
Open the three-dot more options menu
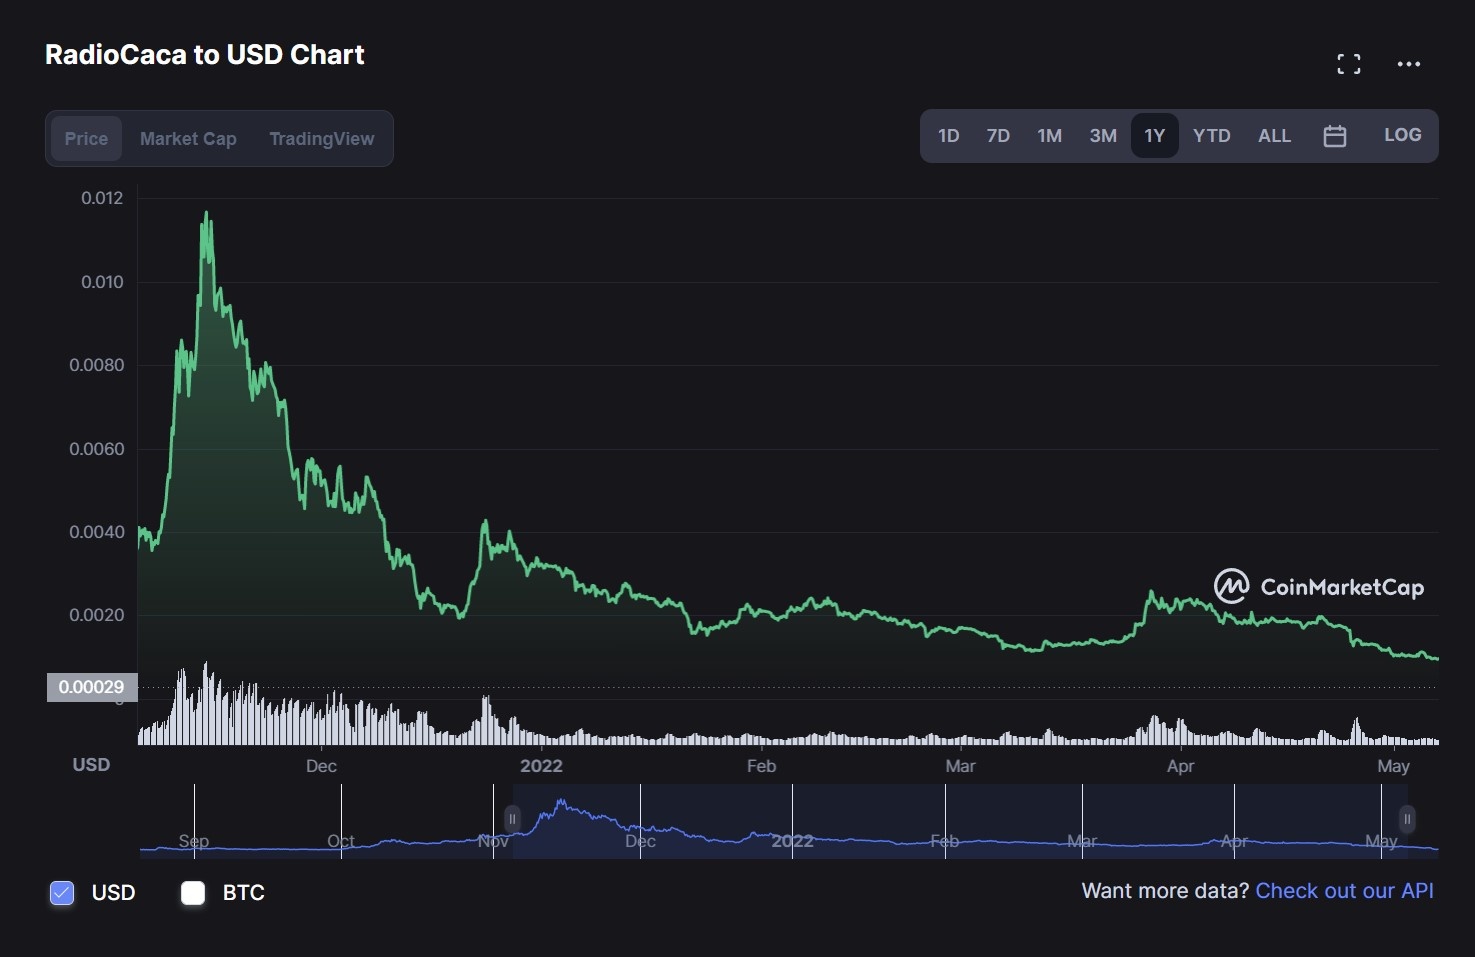[1408, 64]
